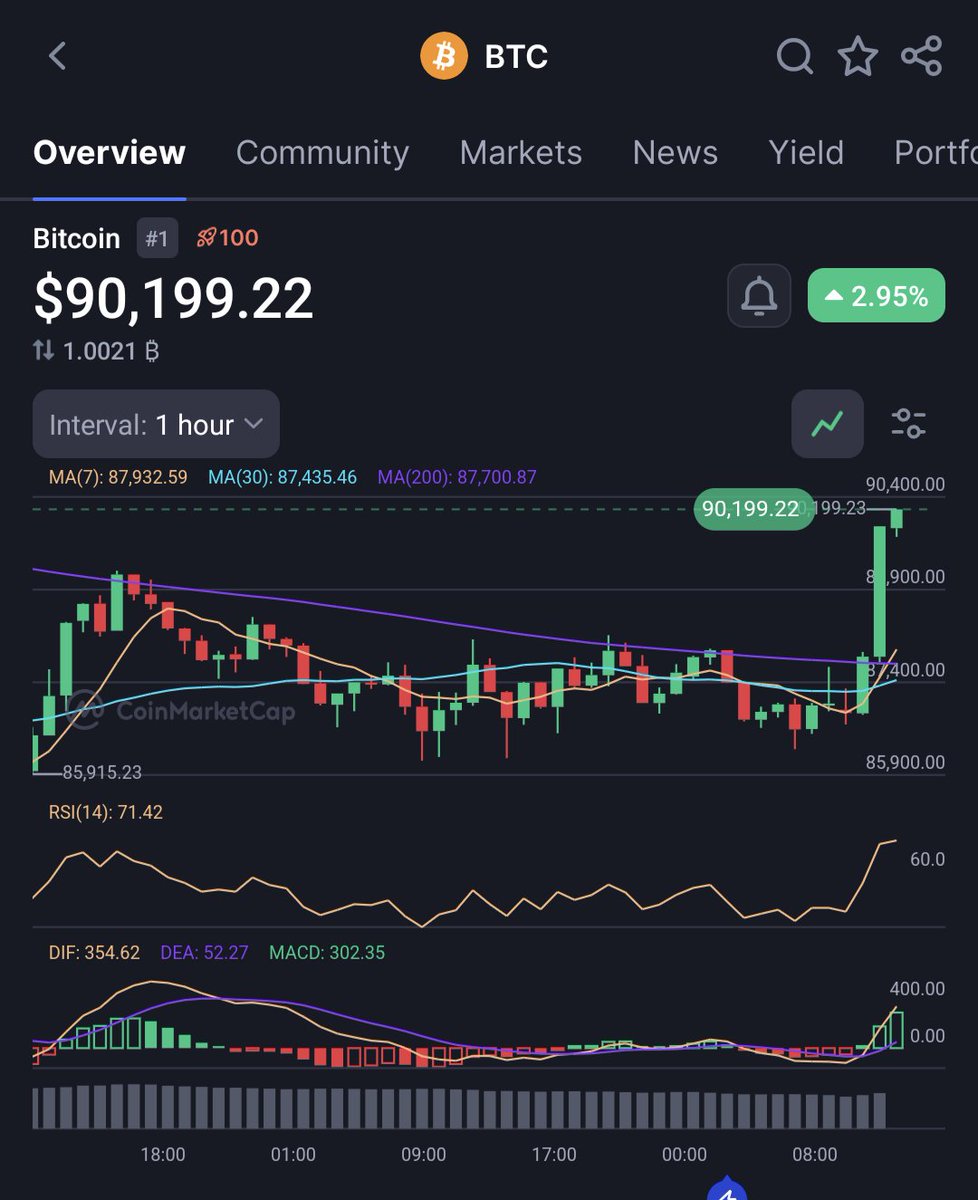The height and width of the screenshot is (1200, 978).
Task: Set a price alert with bell icon
Action: pyautogui.click(x=759, y=296)
